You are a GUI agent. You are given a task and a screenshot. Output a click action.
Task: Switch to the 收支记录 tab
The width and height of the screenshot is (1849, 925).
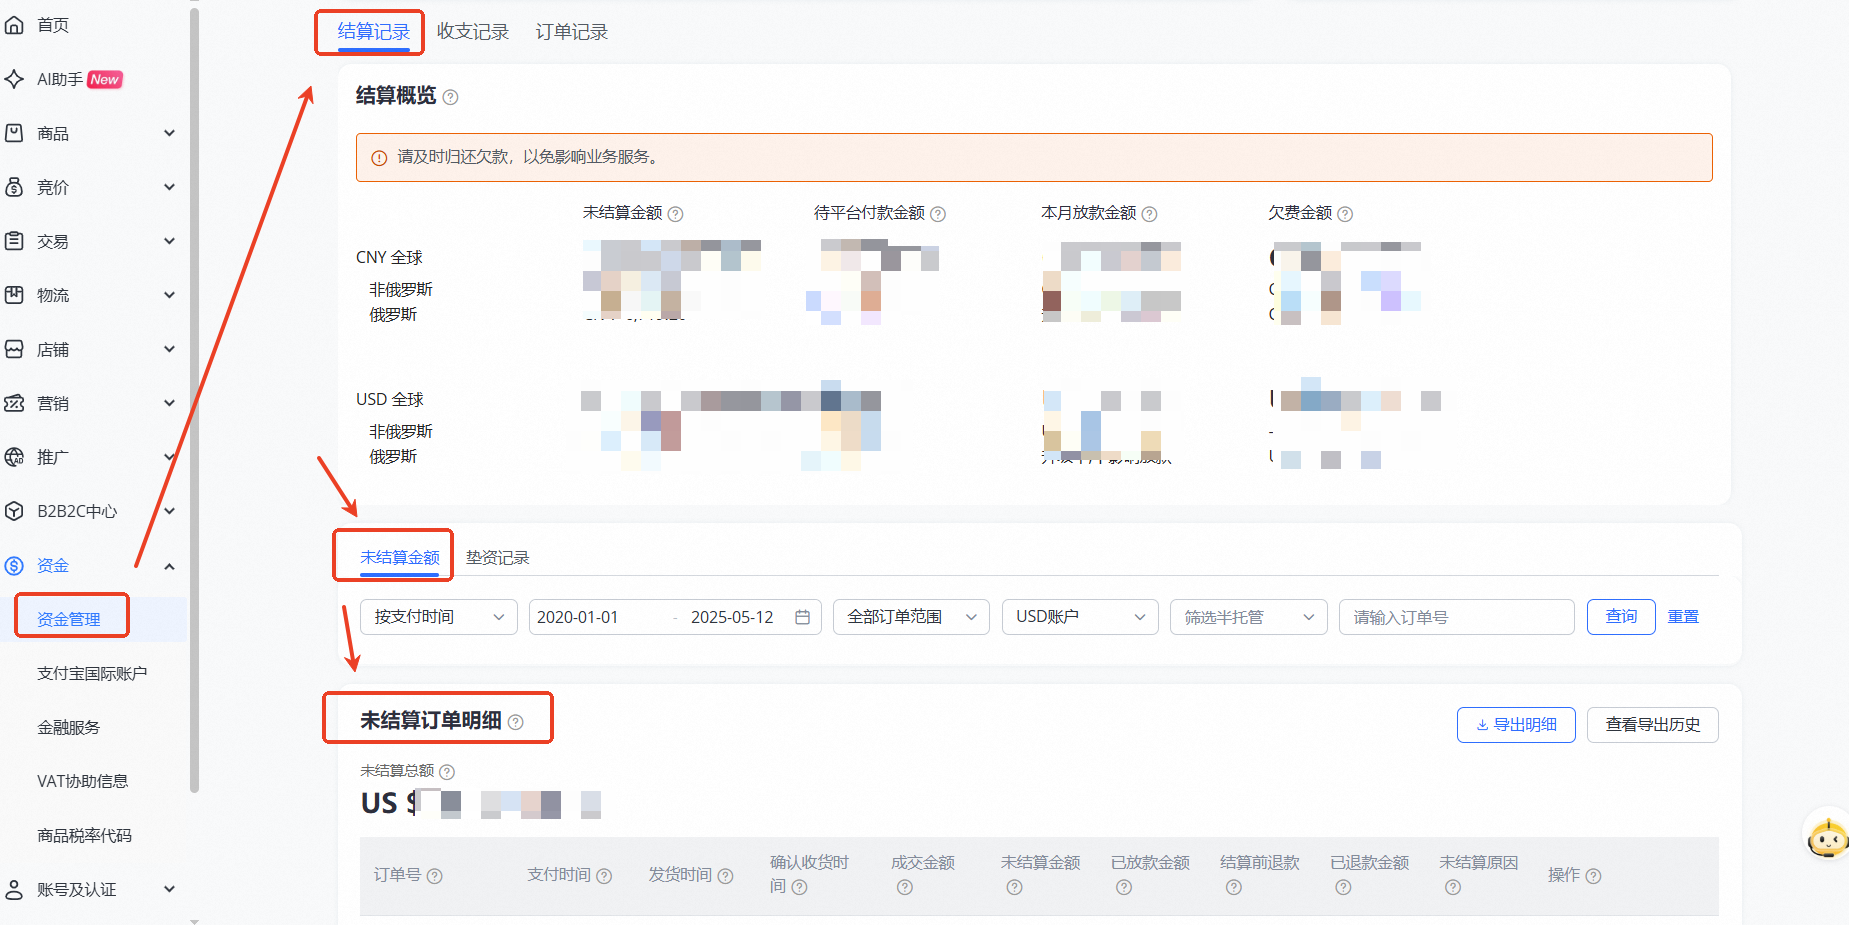click(473, 31)
